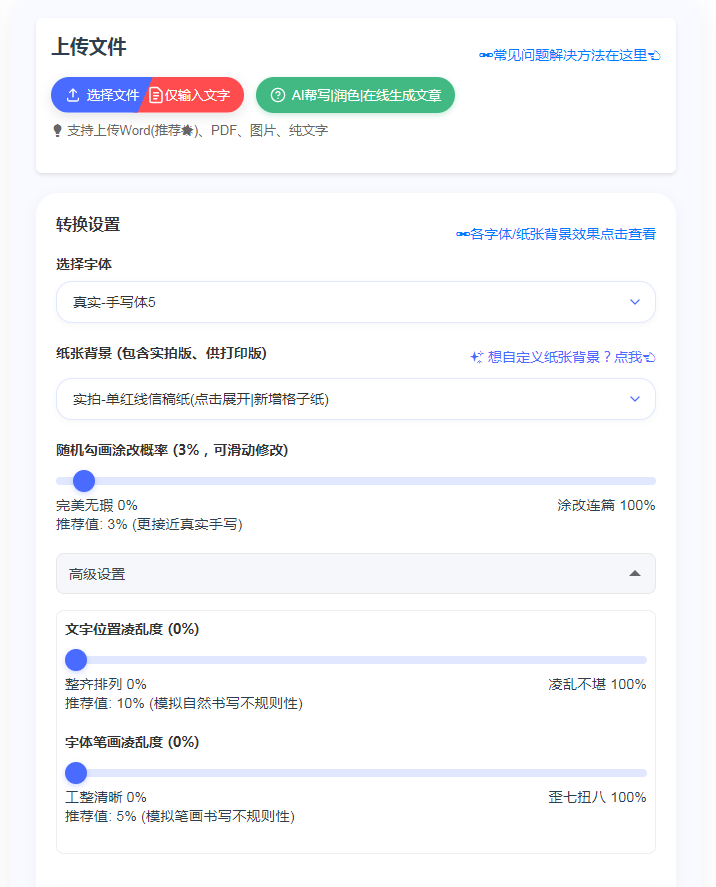The image size is (716, 887).
Task: Click 想自定义纸张背景？点我 link
Action: pyautogui.click(x=563, y=357)
